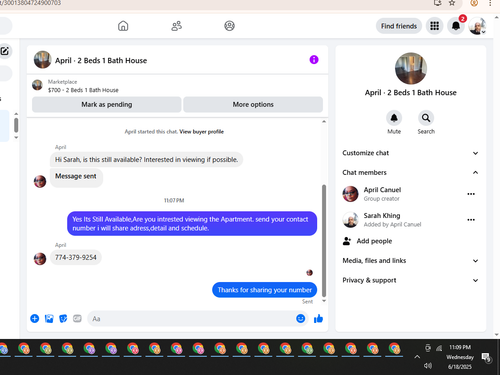
Task: Open conversation information purple icon
Action: coord(314,60)
